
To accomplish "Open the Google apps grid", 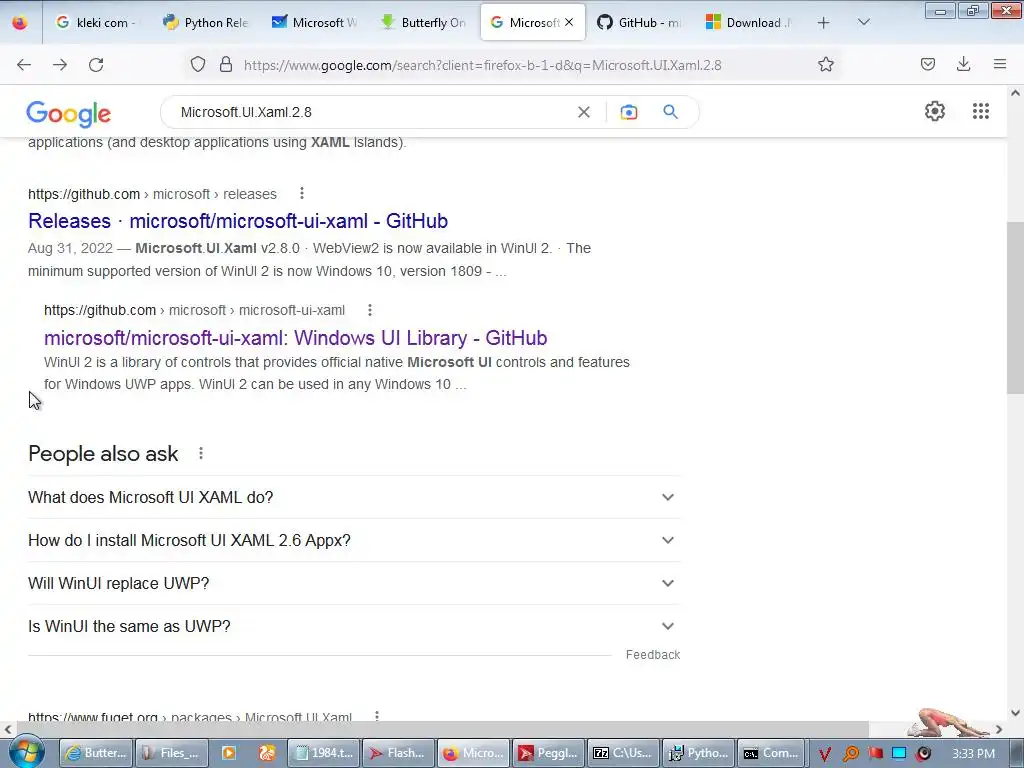I will (x=980, y=111).
